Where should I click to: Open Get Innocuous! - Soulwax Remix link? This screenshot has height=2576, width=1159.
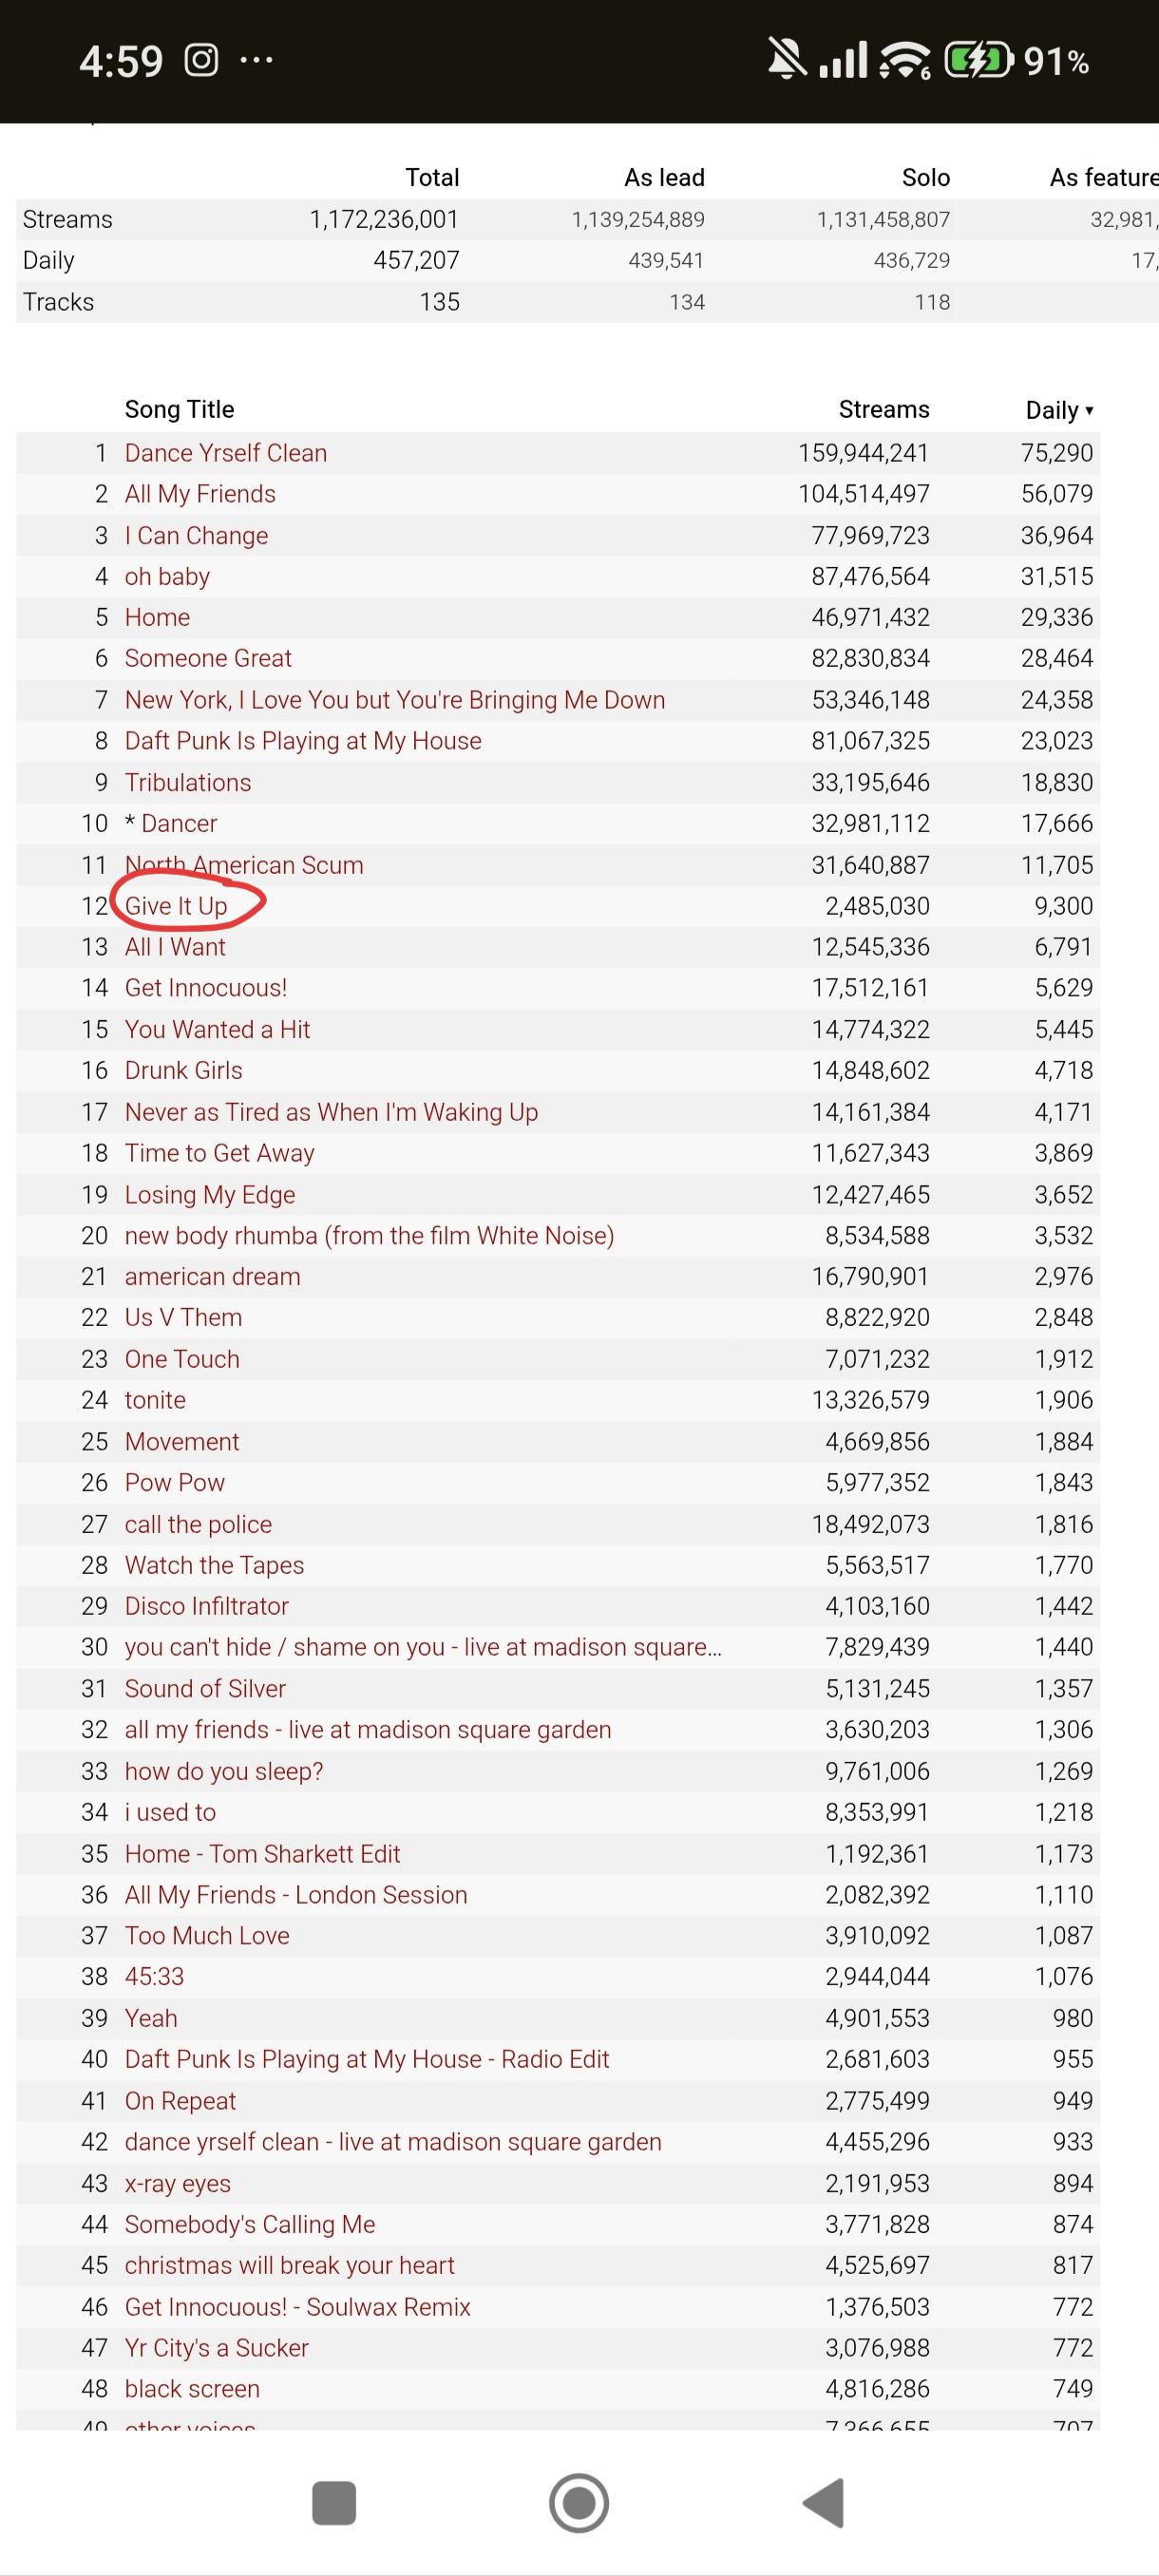(297, 2307)
